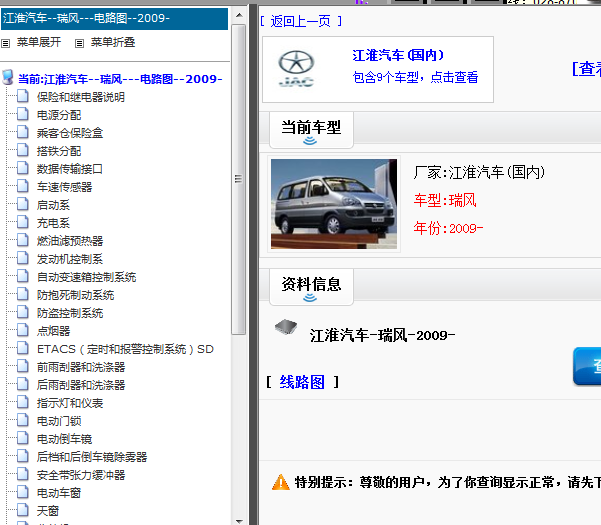
Task: Click the page icon beside 防抱死制动系统
Action: (23, 294)
